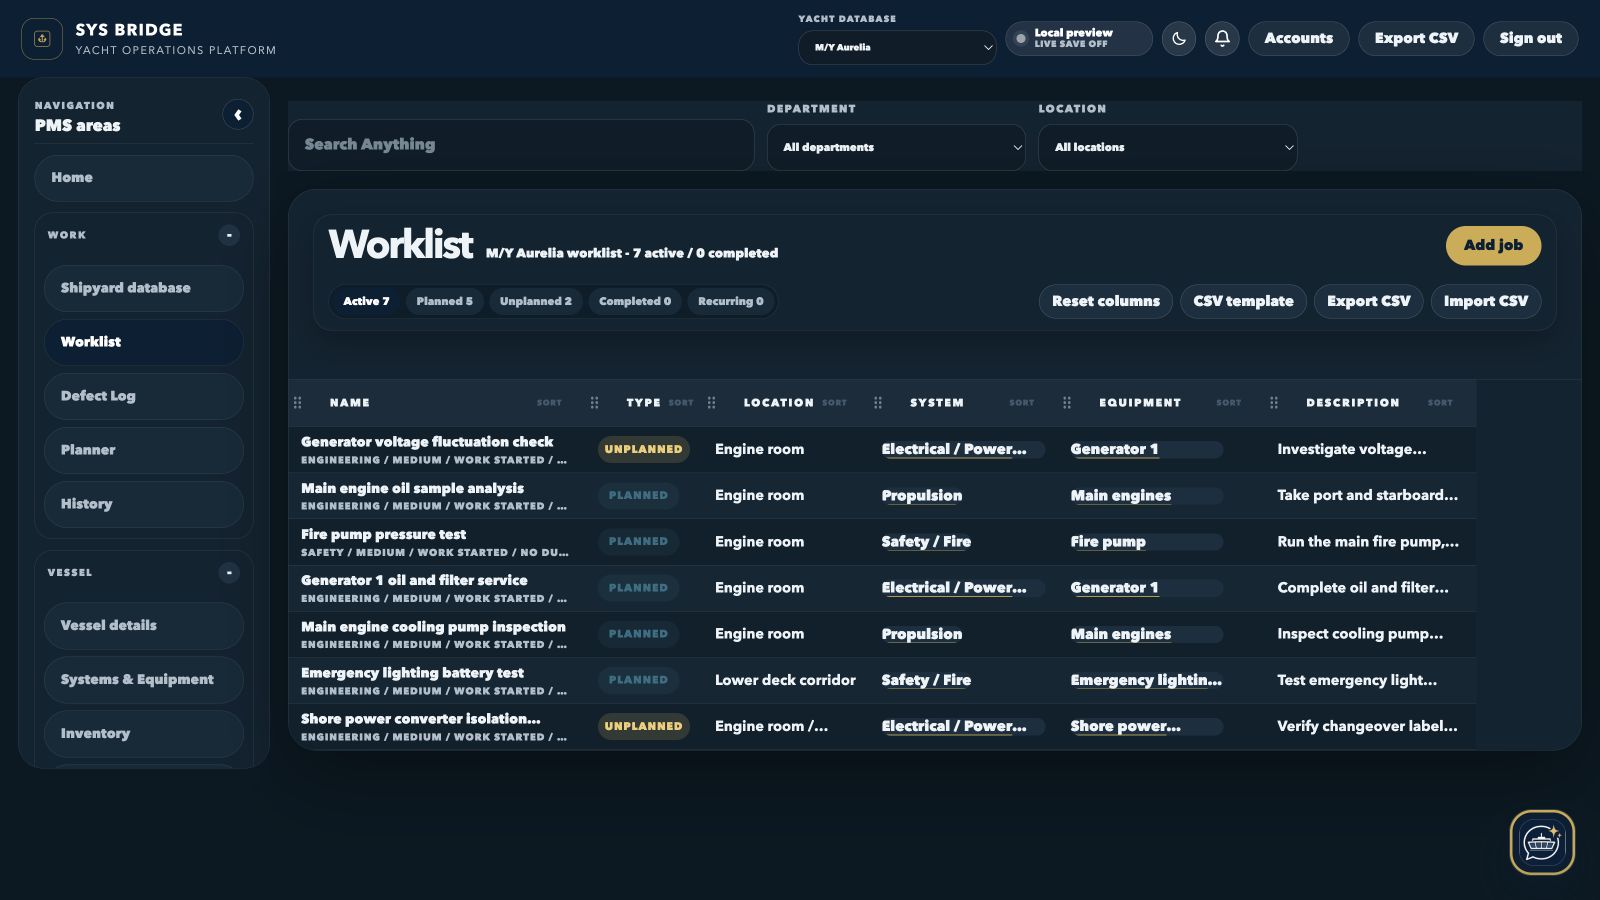Screen dimensions: 1600x900
Task: Open Fire pump pressure test job
Action: point(383,534)
